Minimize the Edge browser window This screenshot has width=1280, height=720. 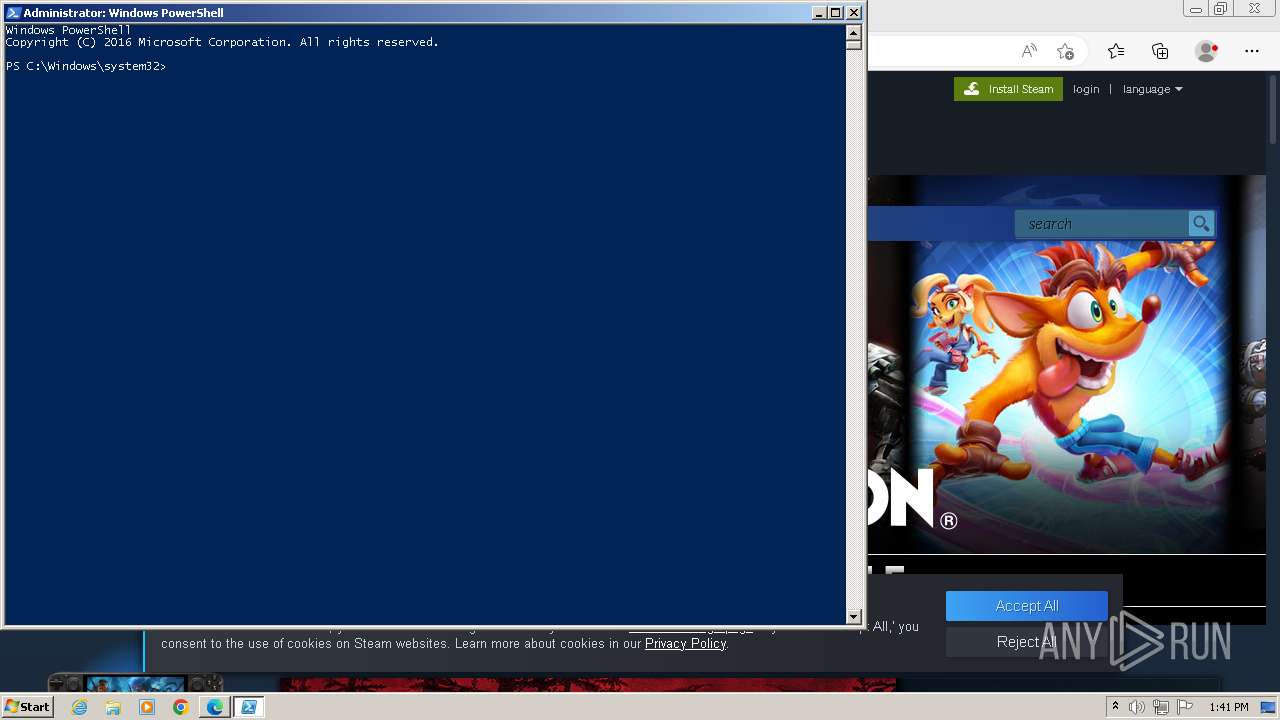coord(1195,9)
